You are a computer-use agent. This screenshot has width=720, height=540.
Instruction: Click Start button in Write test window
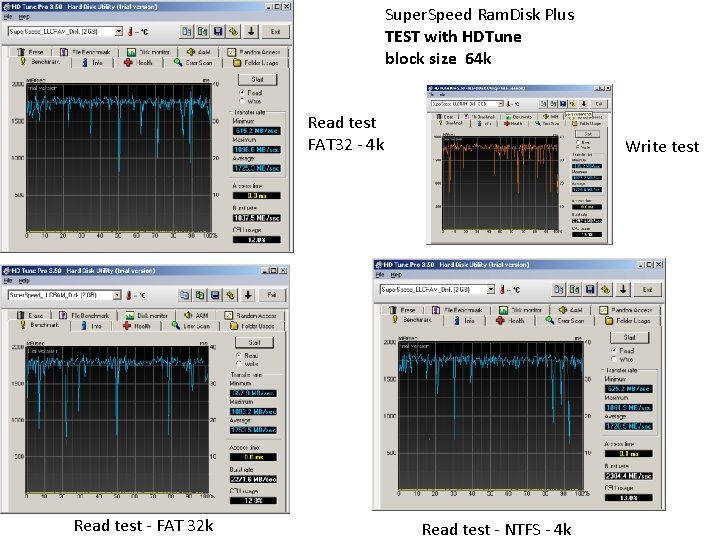click(588, 134)
